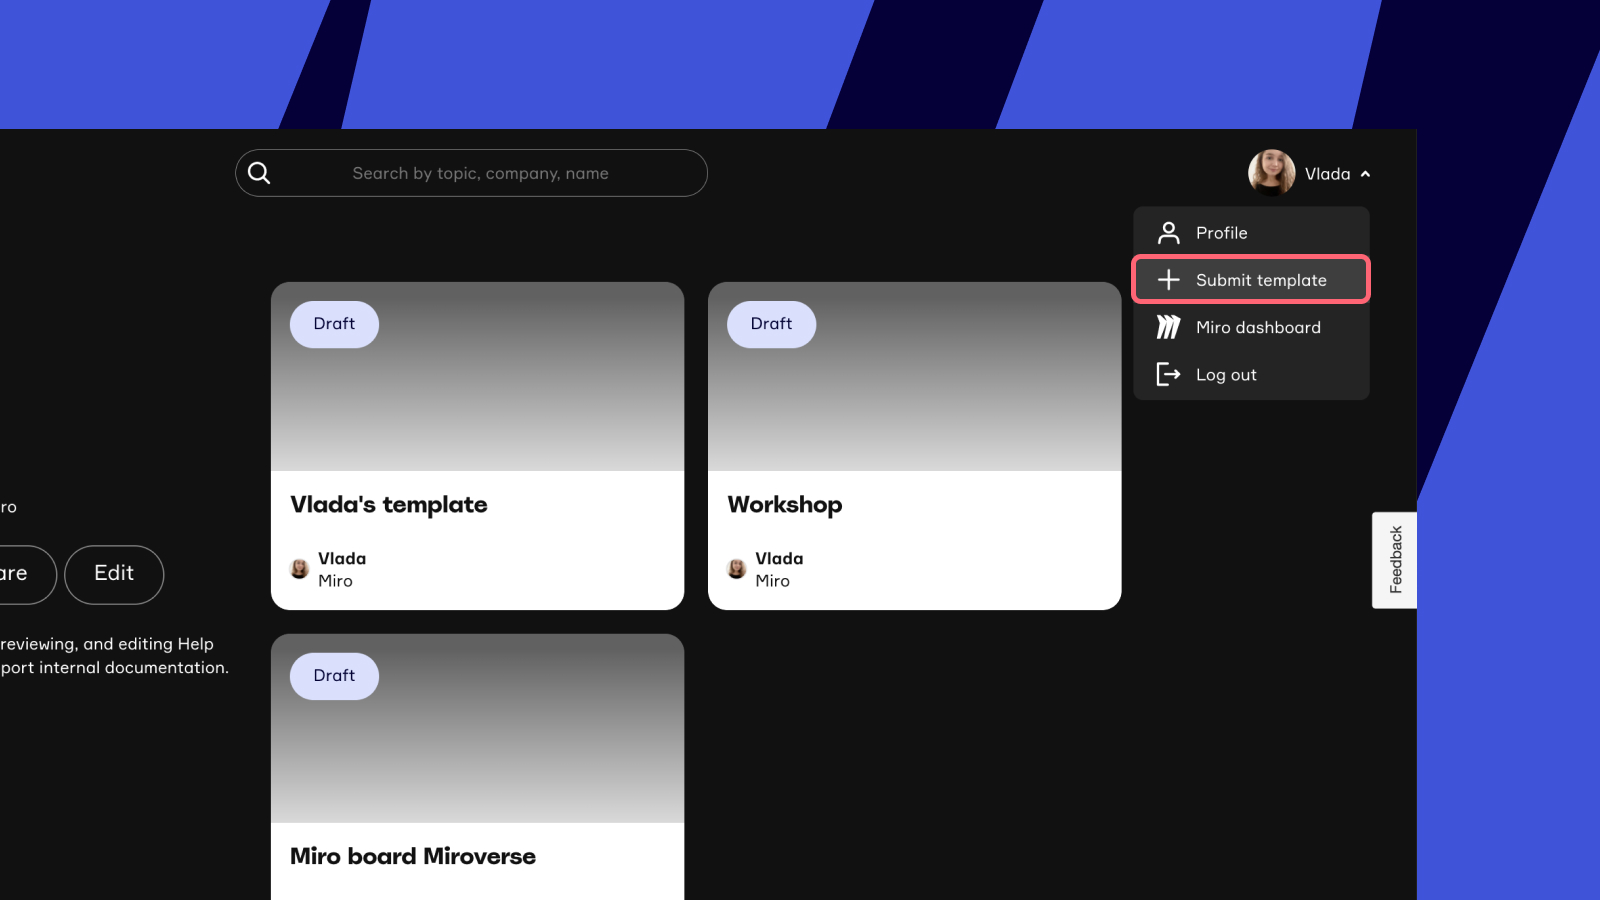Select Submit template from the menu
This screenshot has width=1600, height=900.
1260,280
